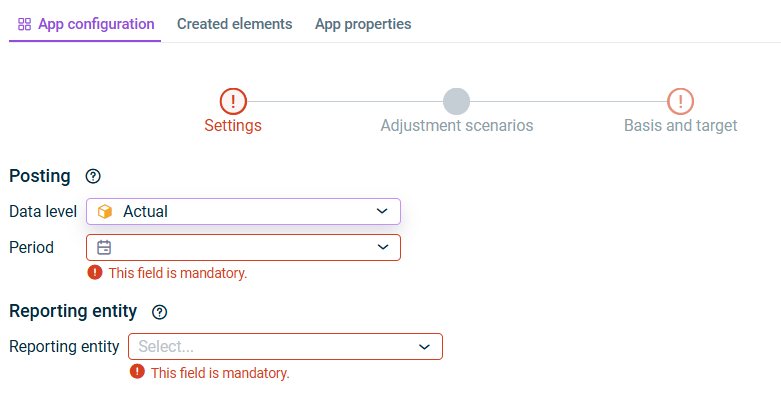Click the Settings step warning circle
Viewport: 781px width, 402px height.
click(233, 101)
